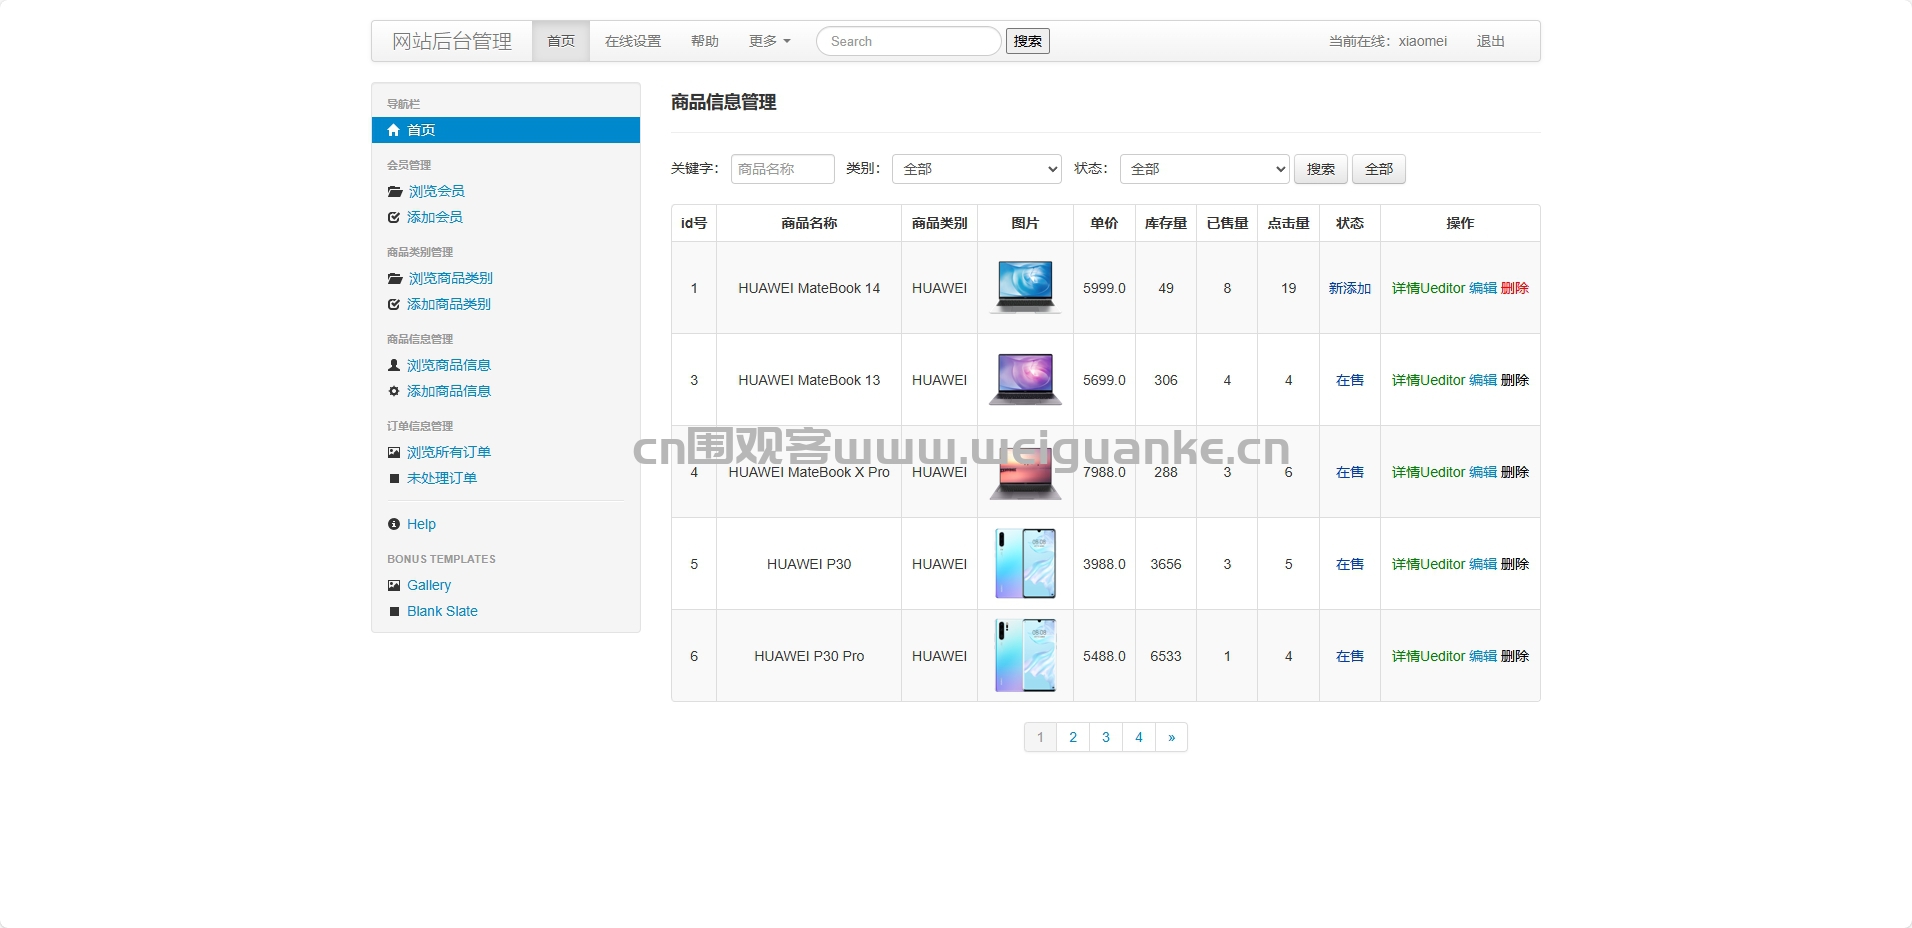Click 编辑 for HUAWEI MateBook 14
Viewport: 1912px width, 928px height.
tap(1483, 288)
